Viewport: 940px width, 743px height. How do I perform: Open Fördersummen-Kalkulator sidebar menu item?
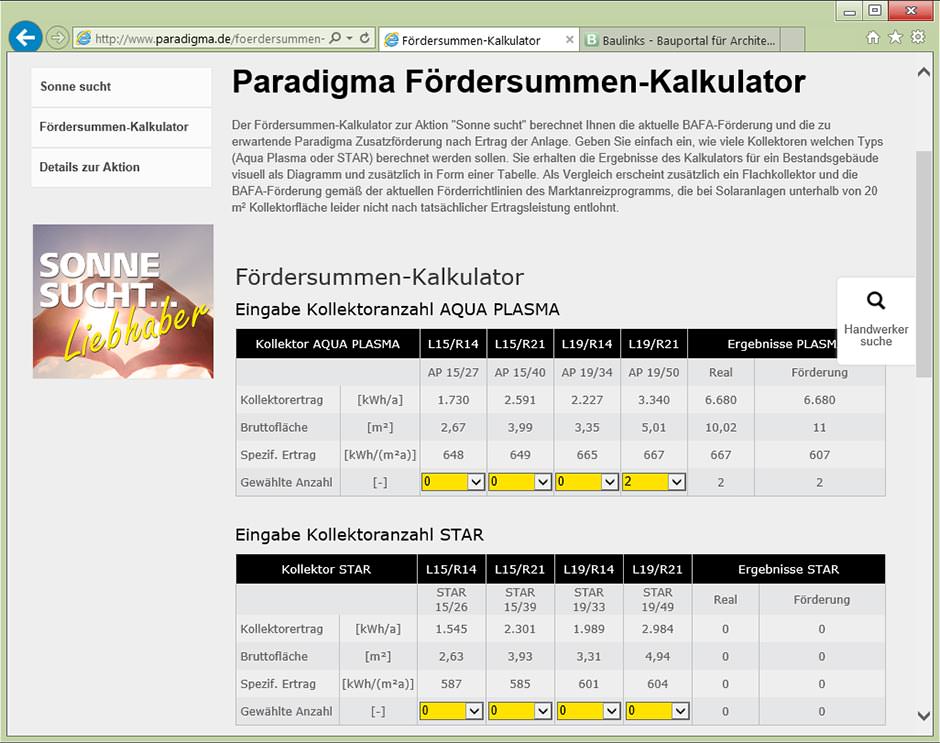(x=121, y=127)
